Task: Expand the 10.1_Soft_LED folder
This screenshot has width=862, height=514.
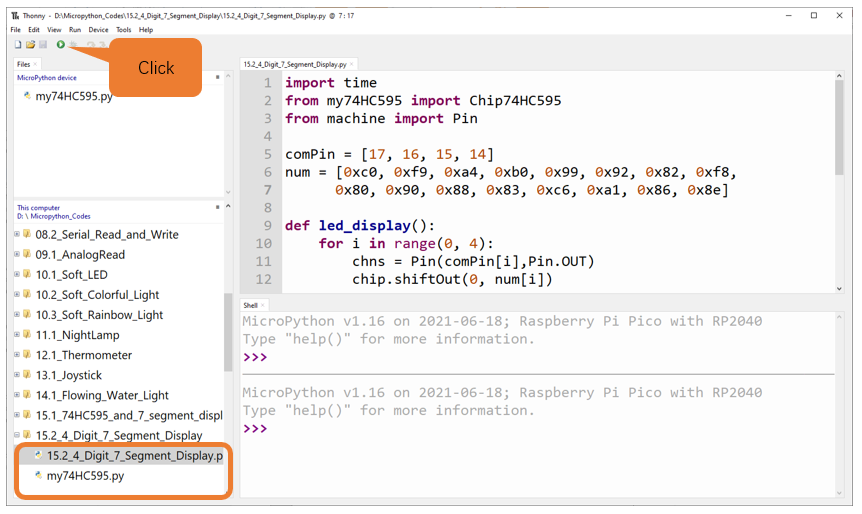Action: pos(16,274)
